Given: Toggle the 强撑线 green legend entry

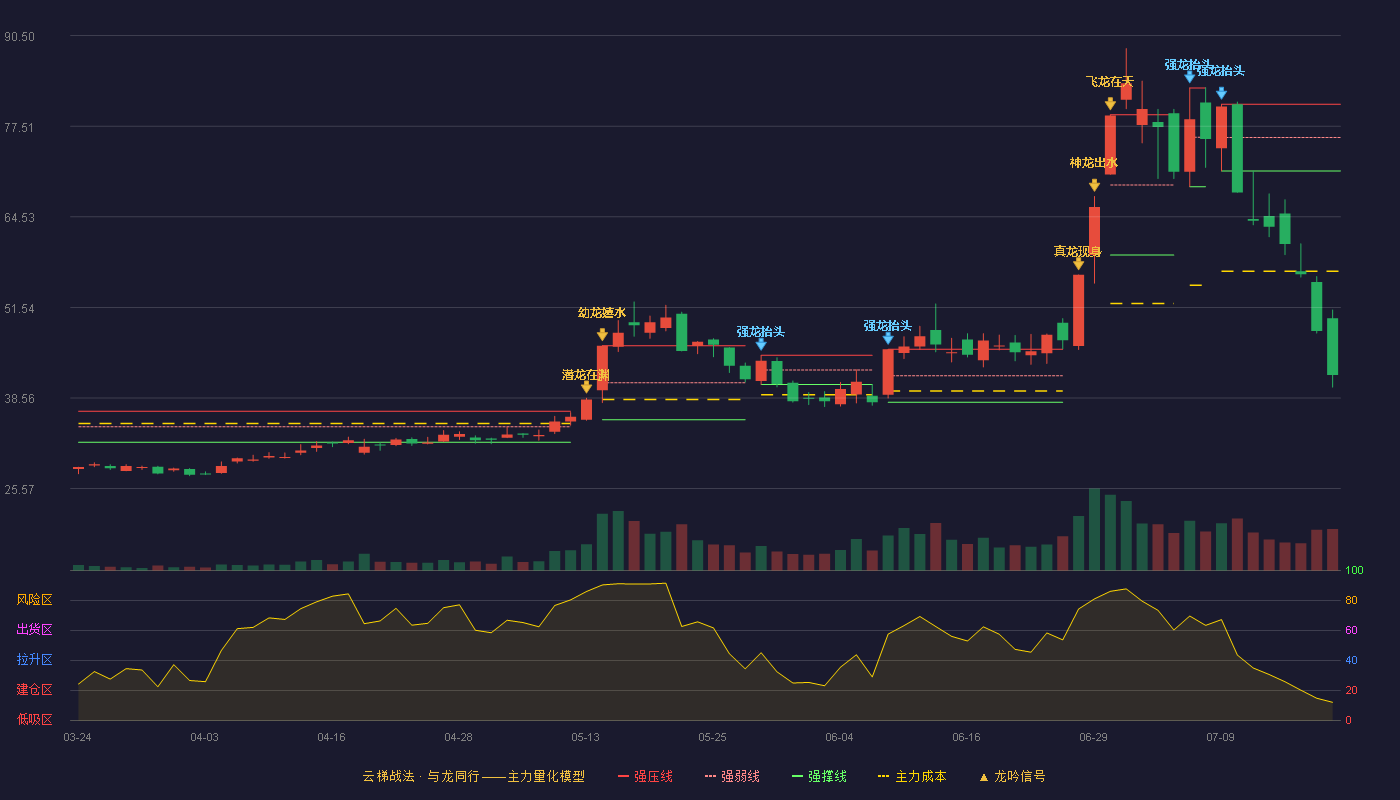Looking at the screenshot, I should coord(819,776).
